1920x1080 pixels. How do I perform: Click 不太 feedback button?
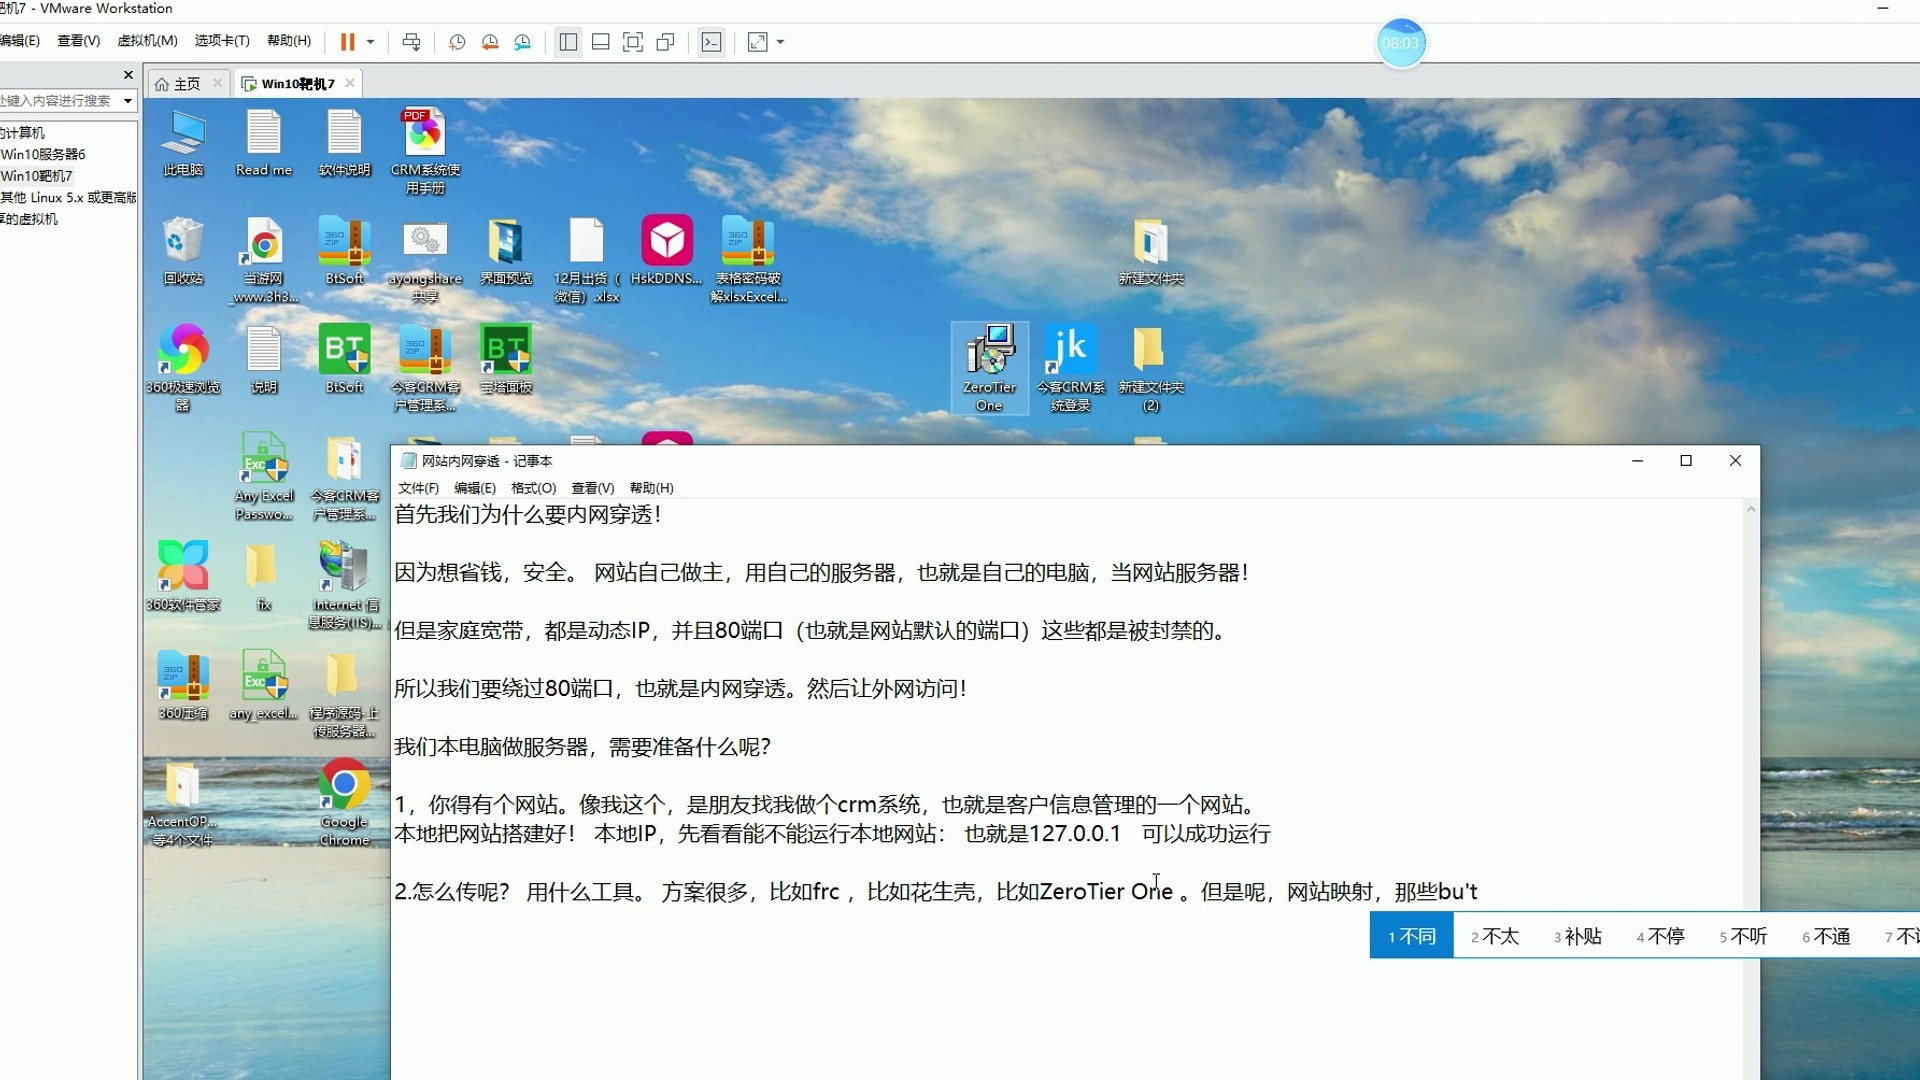click(x=1495, y=936)
